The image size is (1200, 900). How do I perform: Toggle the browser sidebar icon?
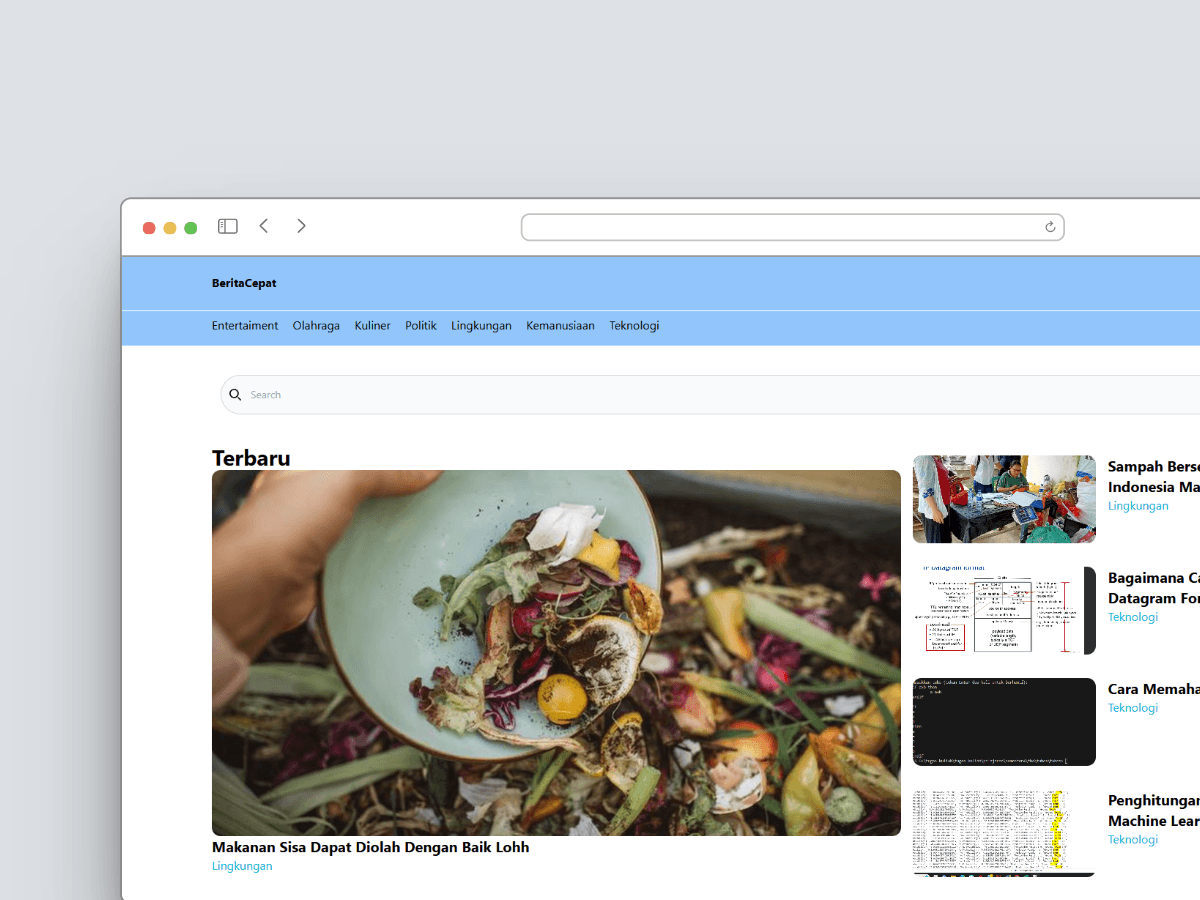[228, 226]
